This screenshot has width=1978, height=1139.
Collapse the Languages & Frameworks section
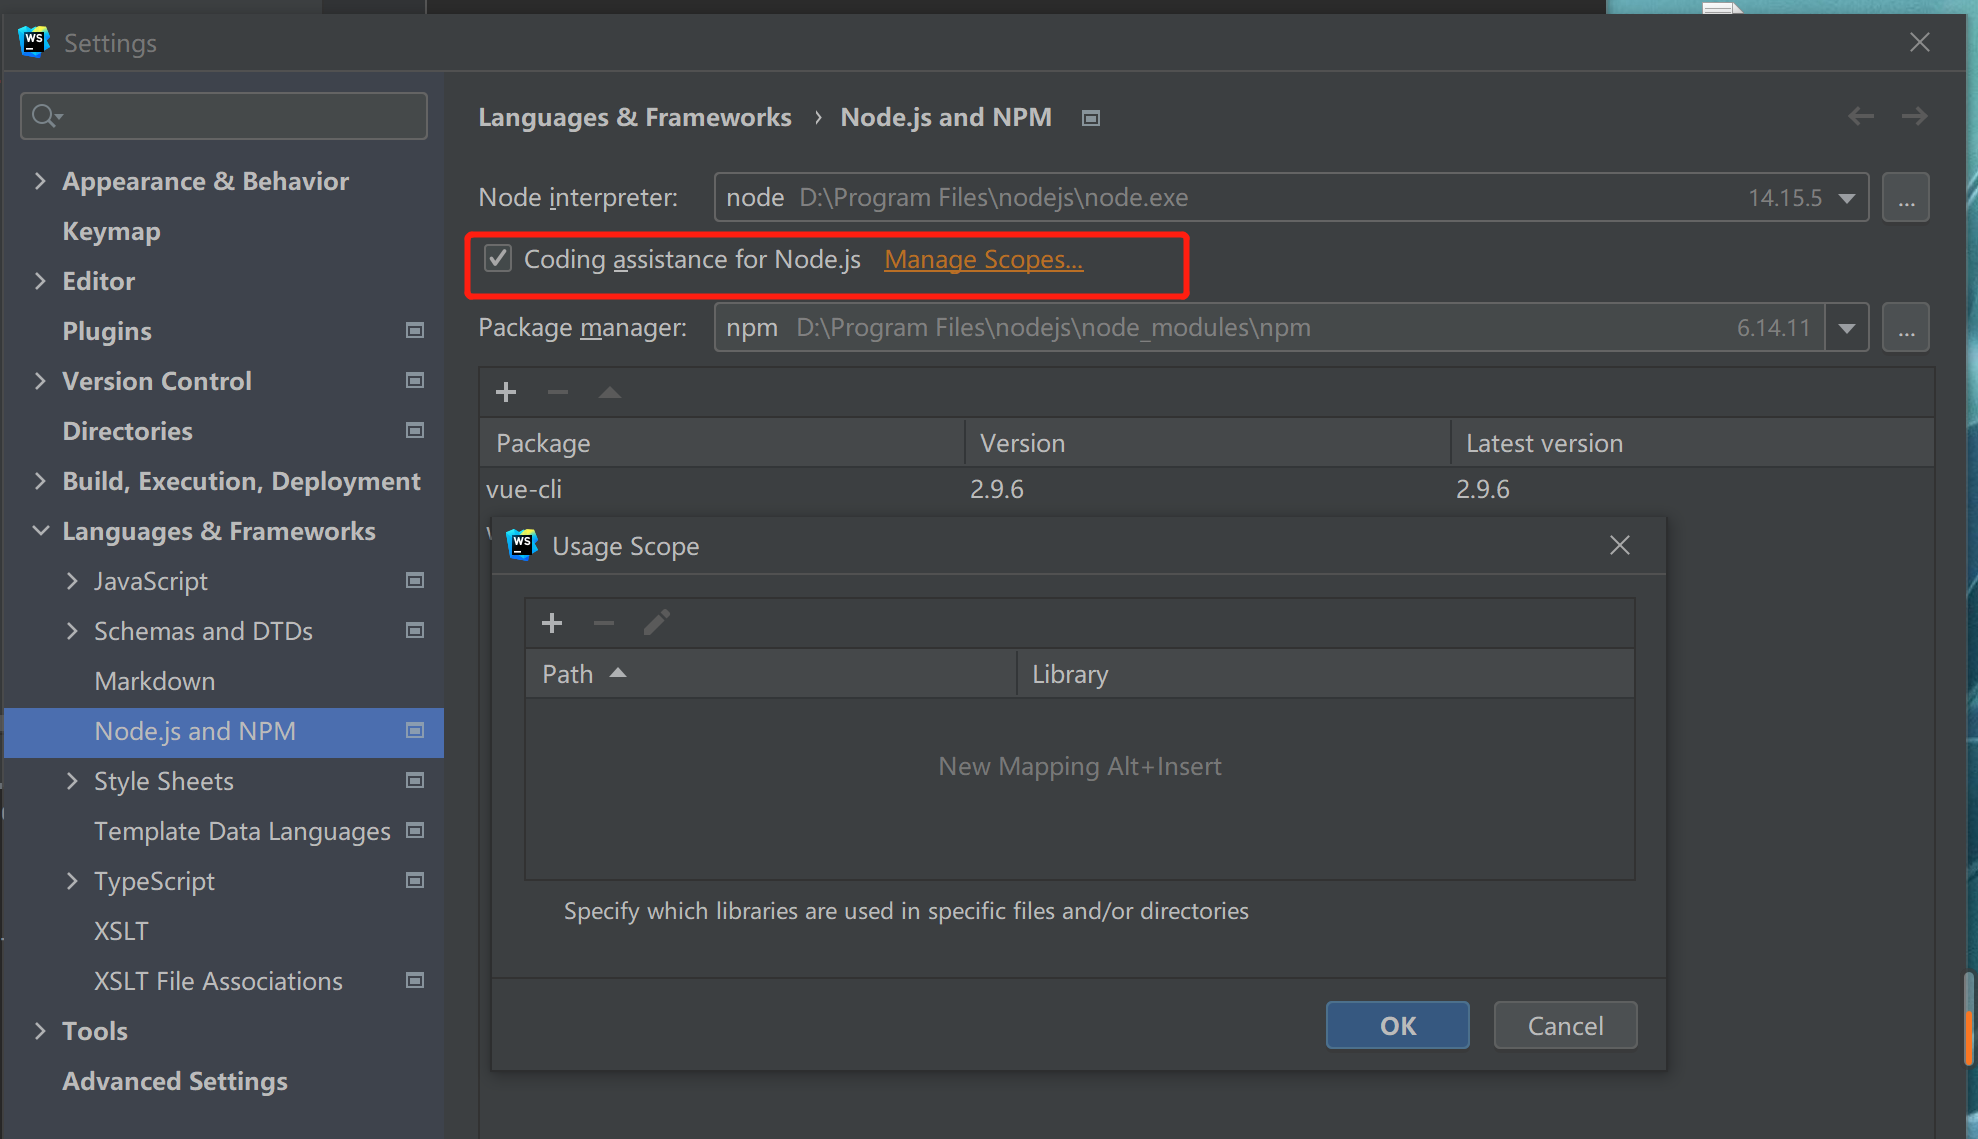tap(41, 531)
